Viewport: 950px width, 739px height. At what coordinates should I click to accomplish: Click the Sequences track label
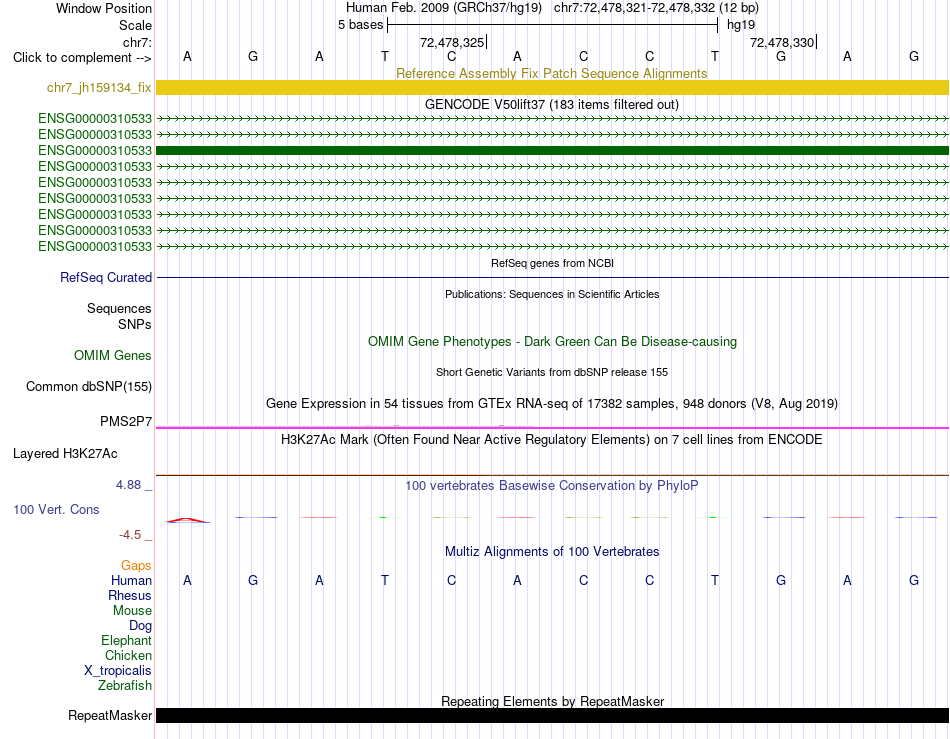pyautogui.click(x=119, y=308)
